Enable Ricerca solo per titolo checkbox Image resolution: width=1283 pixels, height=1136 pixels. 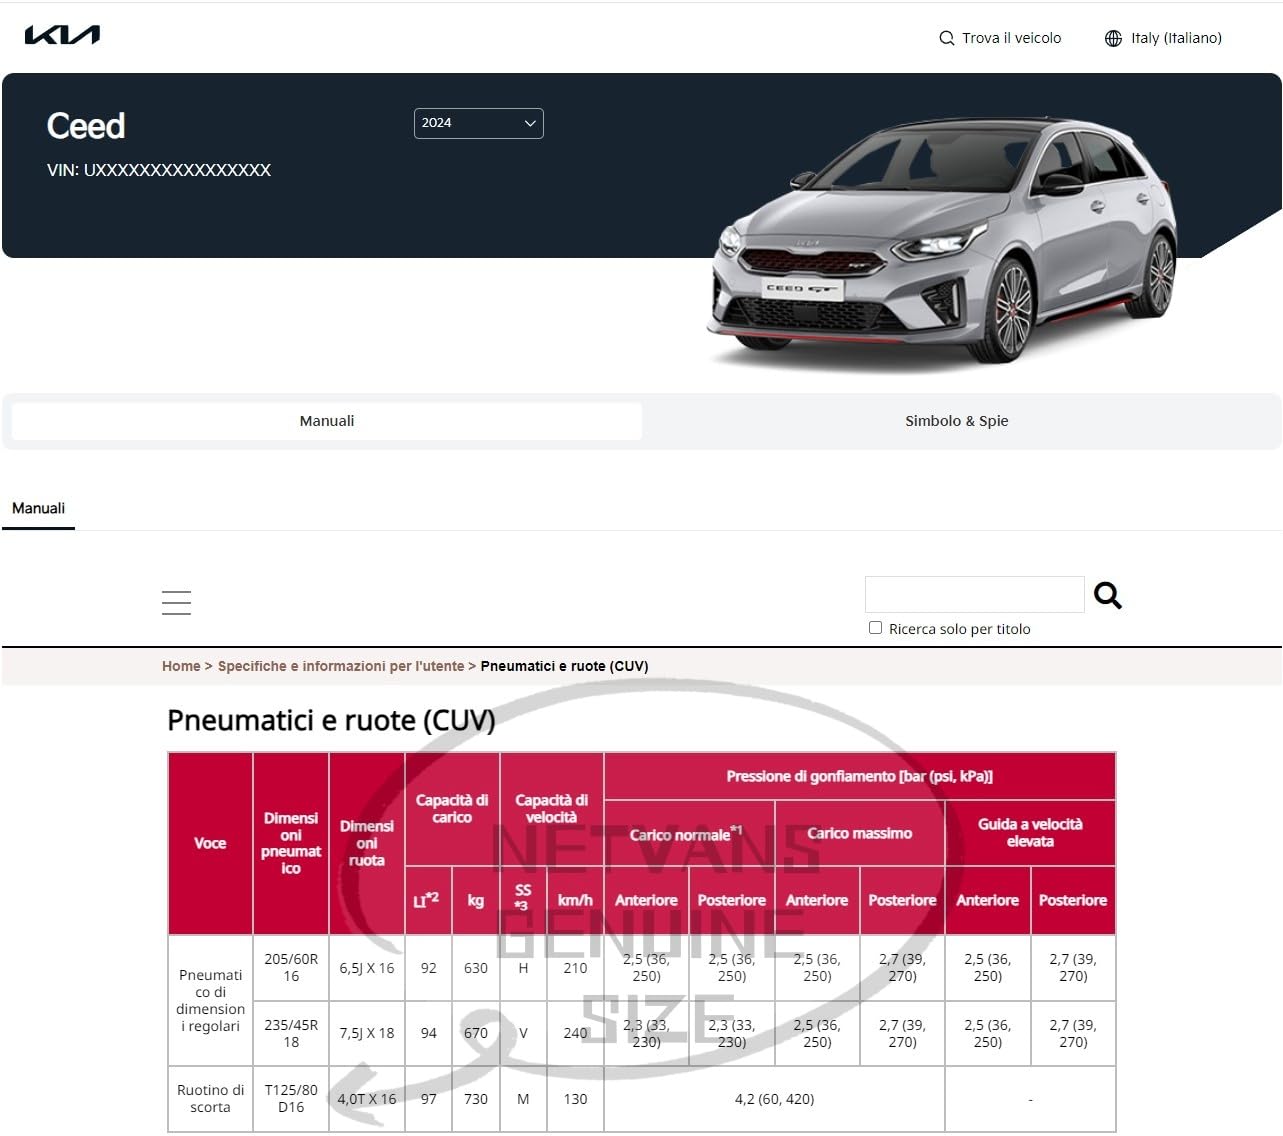(x=875, y=628)
